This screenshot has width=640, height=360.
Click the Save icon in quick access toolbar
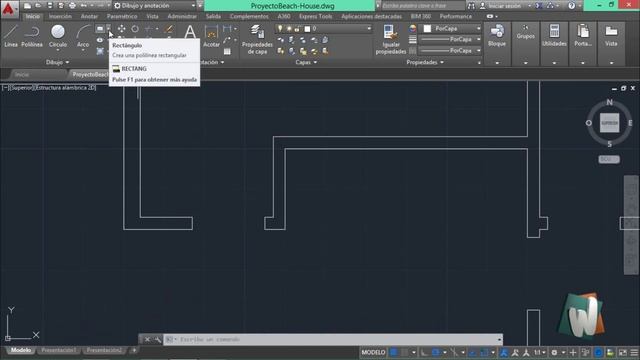tap(50, 6)
